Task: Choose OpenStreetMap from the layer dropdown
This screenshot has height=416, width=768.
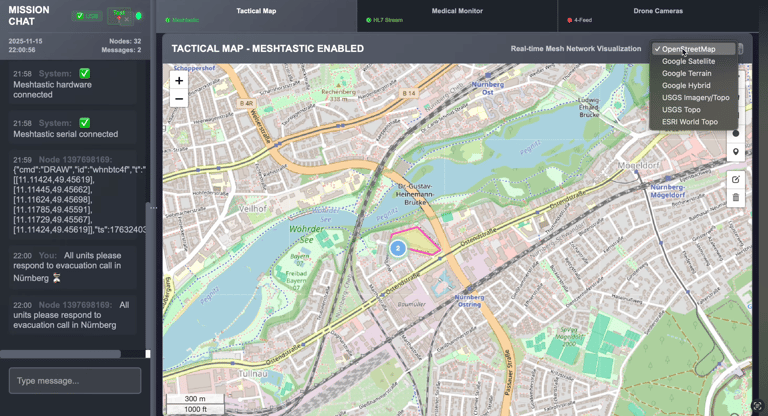Action: coord(693,49)
